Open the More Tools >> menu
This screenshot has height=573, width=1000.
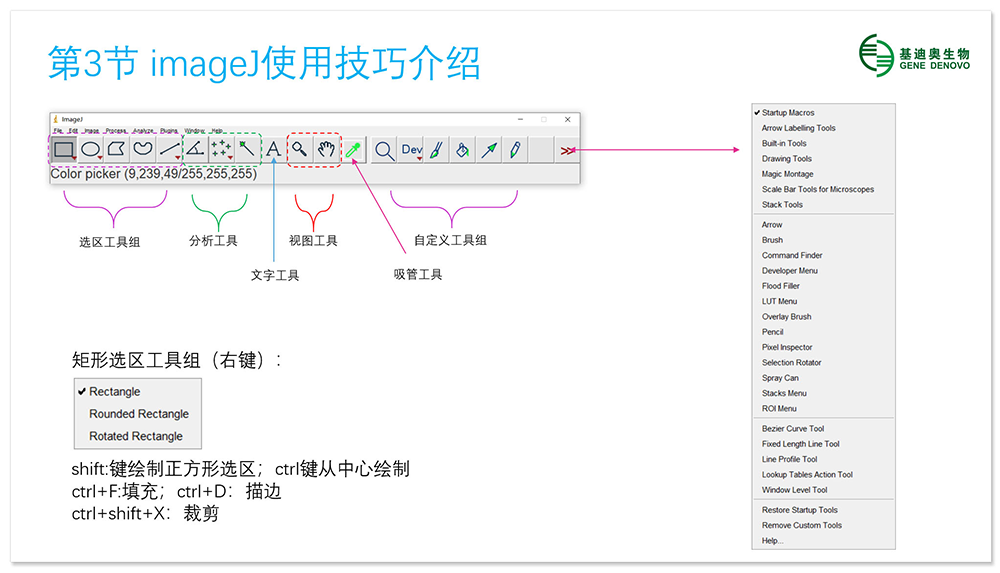(567, 151)
